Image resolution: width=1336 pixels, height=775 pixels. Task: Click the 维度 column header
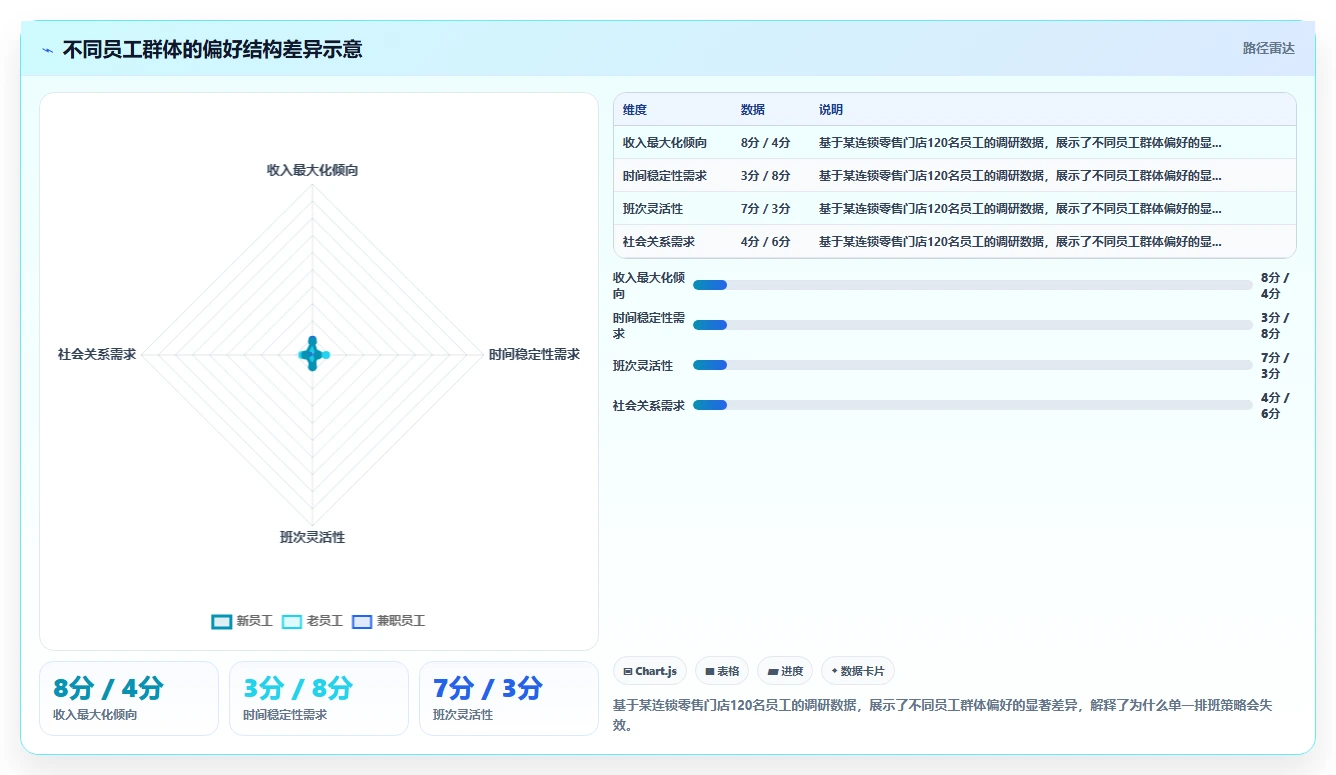(635, 110)
